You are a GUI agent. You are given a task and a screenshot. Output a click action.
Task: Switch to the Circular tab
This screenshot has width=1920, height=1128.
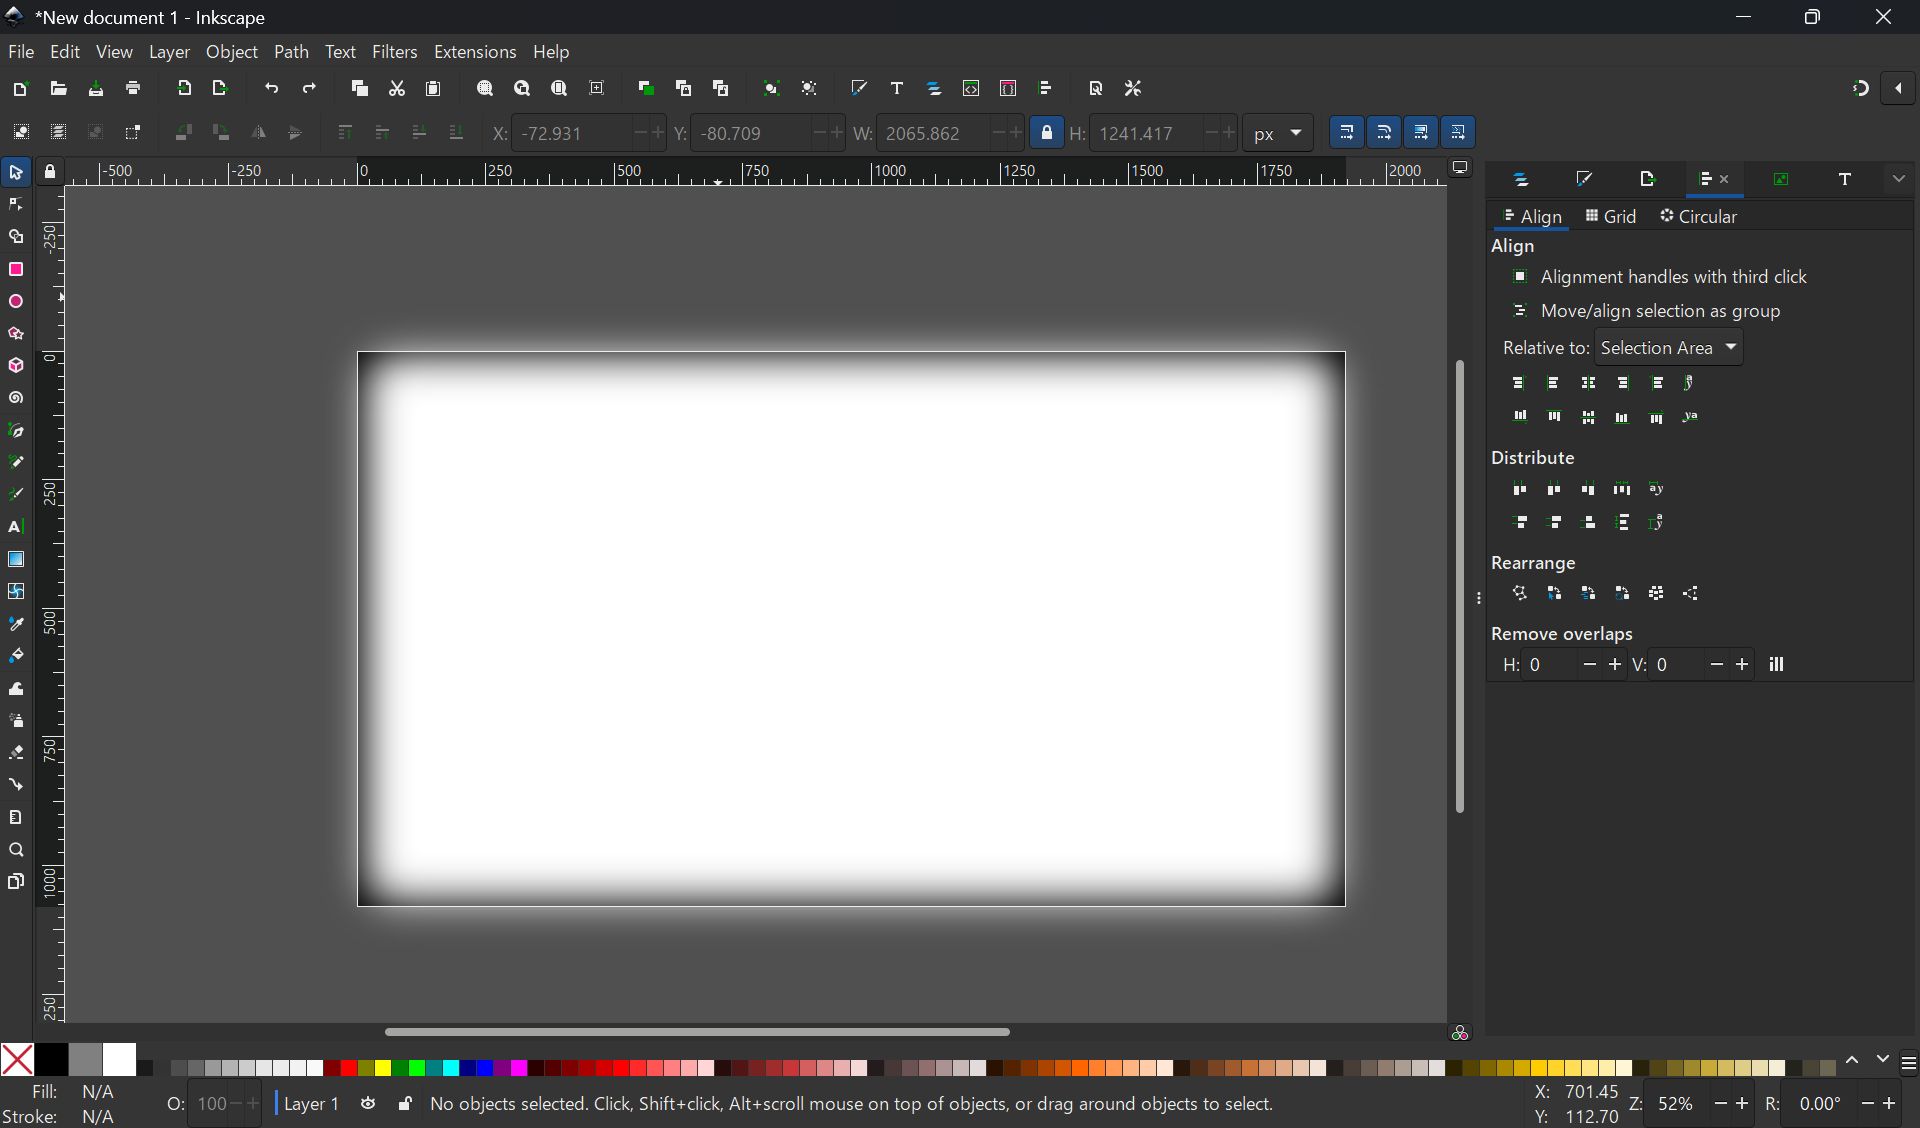[x=1698, y=216]
